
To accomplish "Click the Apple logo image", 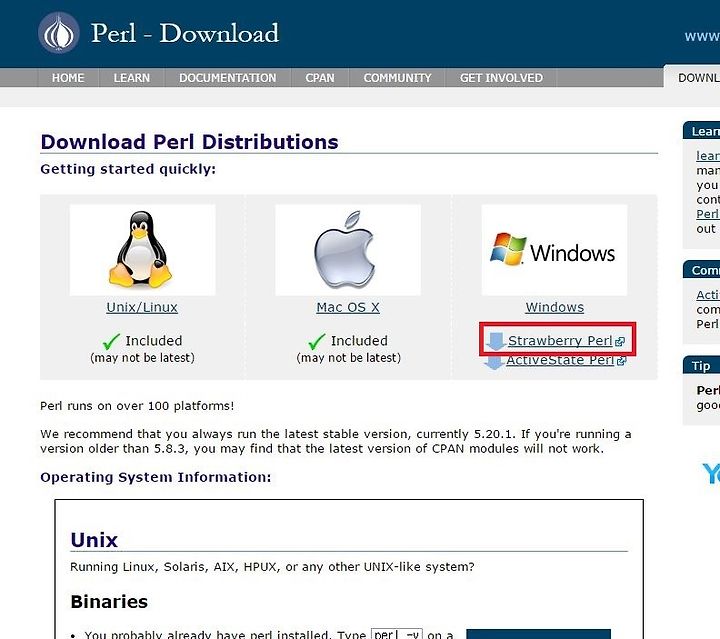I will (x=348, y=250).
